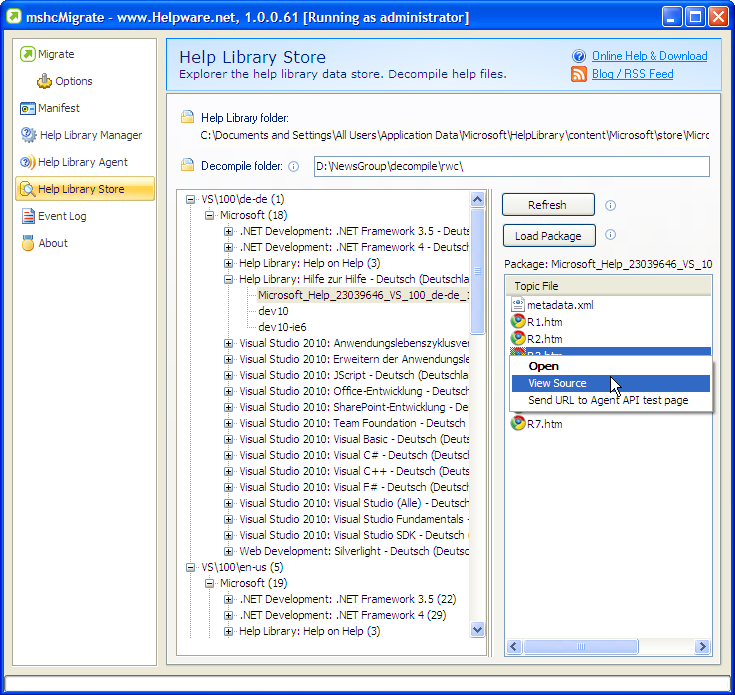Click info icon next to Refresh button
735x695 pixels.
point(610,205)
